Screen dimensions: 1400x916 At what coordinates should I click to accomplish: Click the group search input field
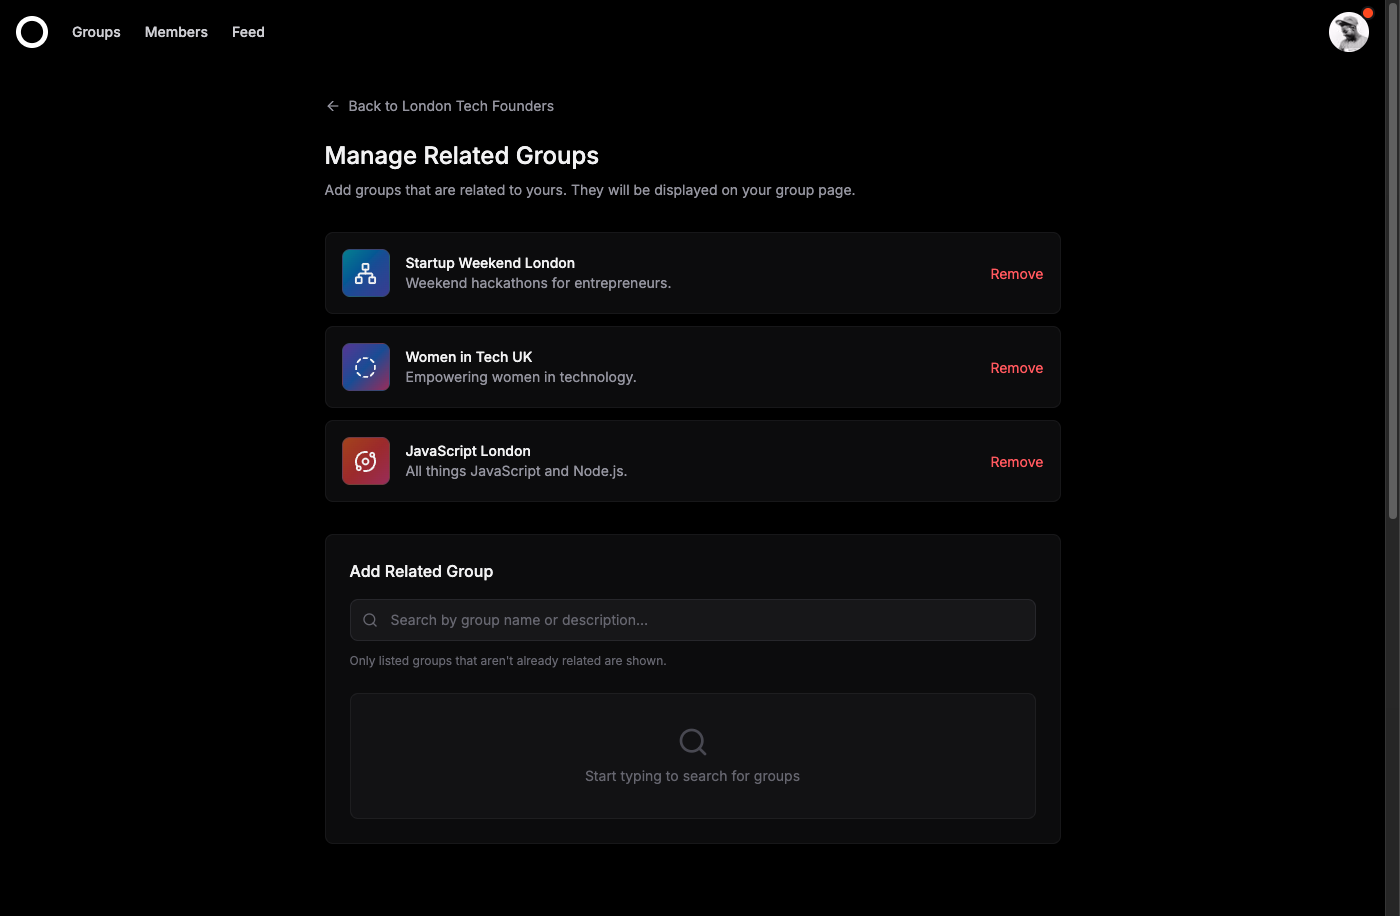[692, 620]
